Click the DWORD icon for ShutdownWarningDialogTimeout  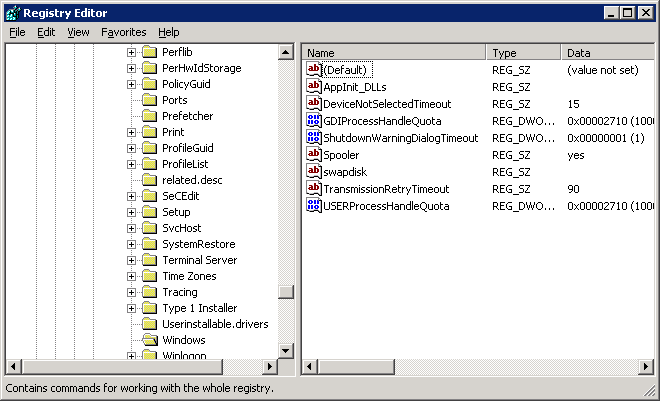[x=313, y=138]
